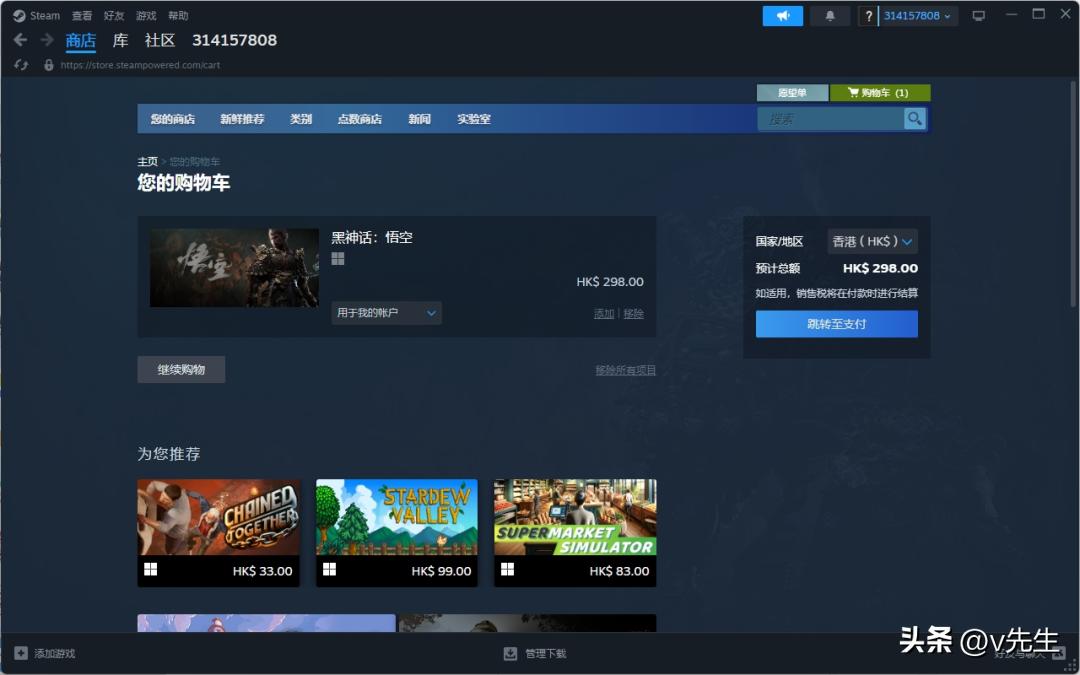Expand the 用于我的帐户 purchase dropdown
Viewport: 1080px width, 675px height.
[x=386, y=313]
